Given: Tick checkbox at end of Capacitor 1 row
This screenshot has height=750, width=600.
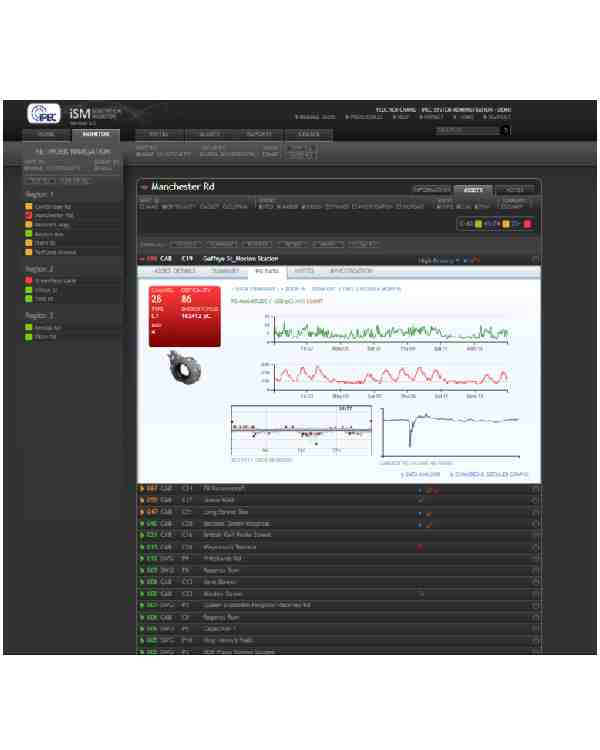Looking at the screenshot, I should [535, 629].
